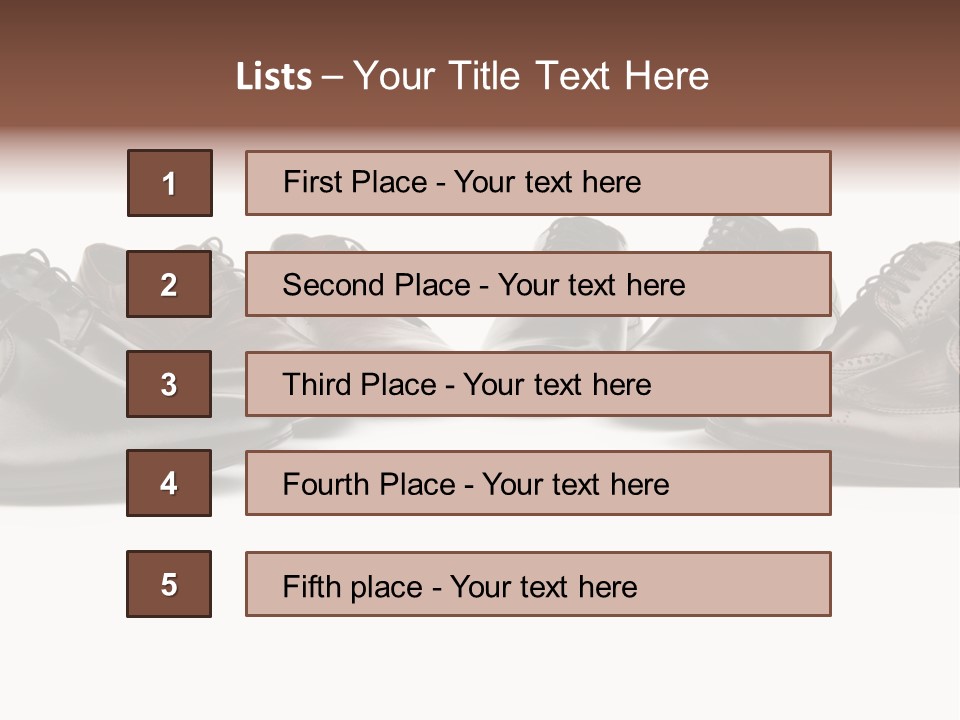The image size is (960, 720).
Task: Click the number 5 box
Action: coord(169,584)
